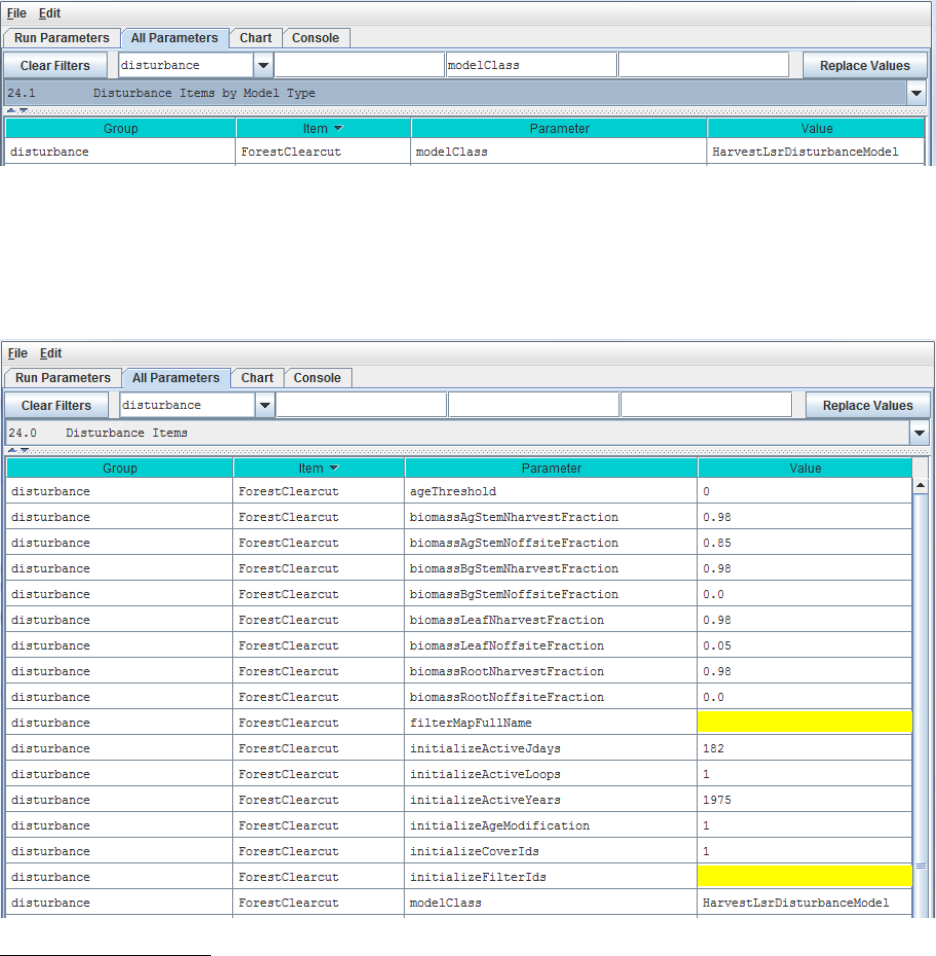Click Group column header in lower table
This screenshot has height=956, width=936.
tap(120, 469)
